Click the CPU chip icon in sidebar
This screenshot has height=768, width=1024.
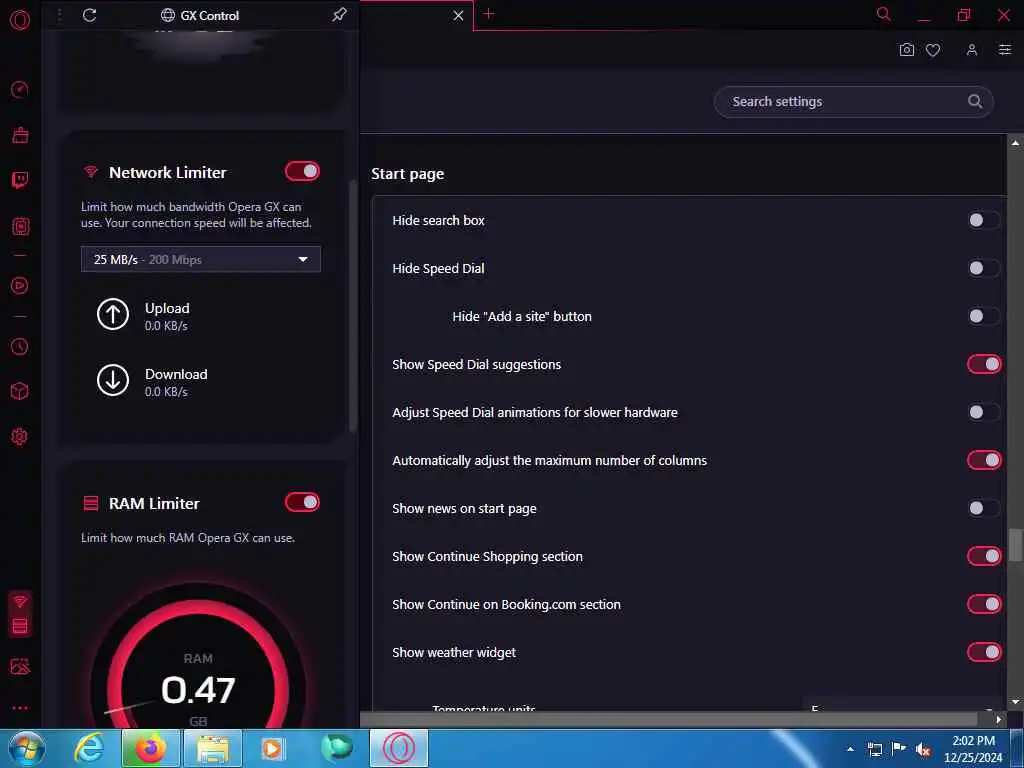point(20,227)
